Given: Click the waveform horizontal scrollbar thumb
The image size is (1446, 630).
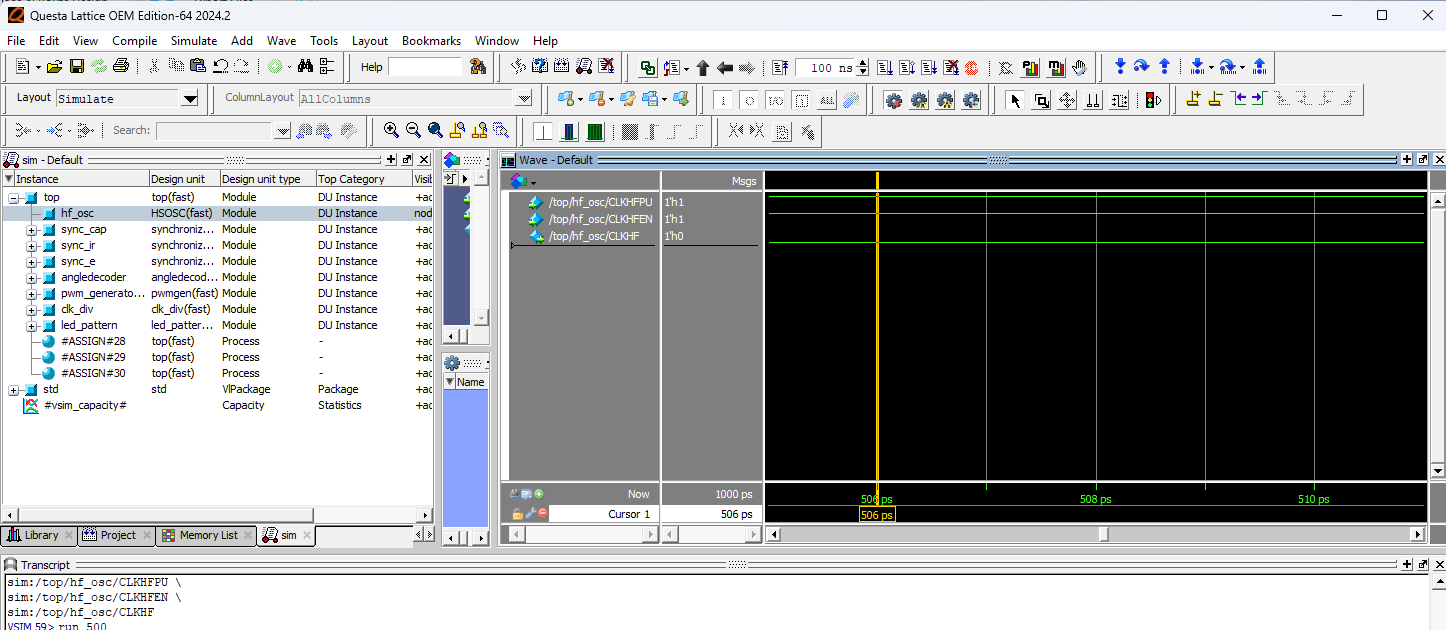Looking at the screenshot, I should pos(1103,535).
